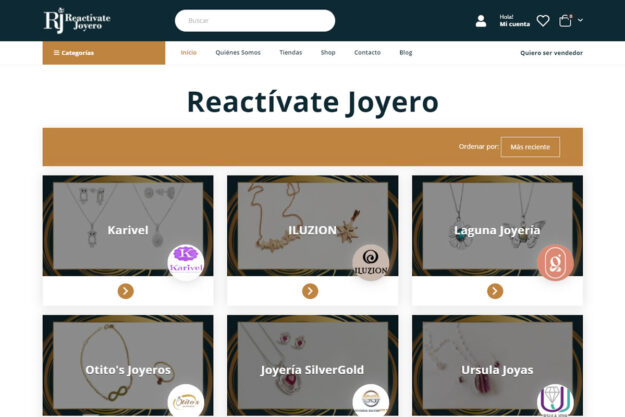Open the Laguna Joyería store banner
Image resolution: width=625 pixels, height=417 pixels.
coord(497,226)
